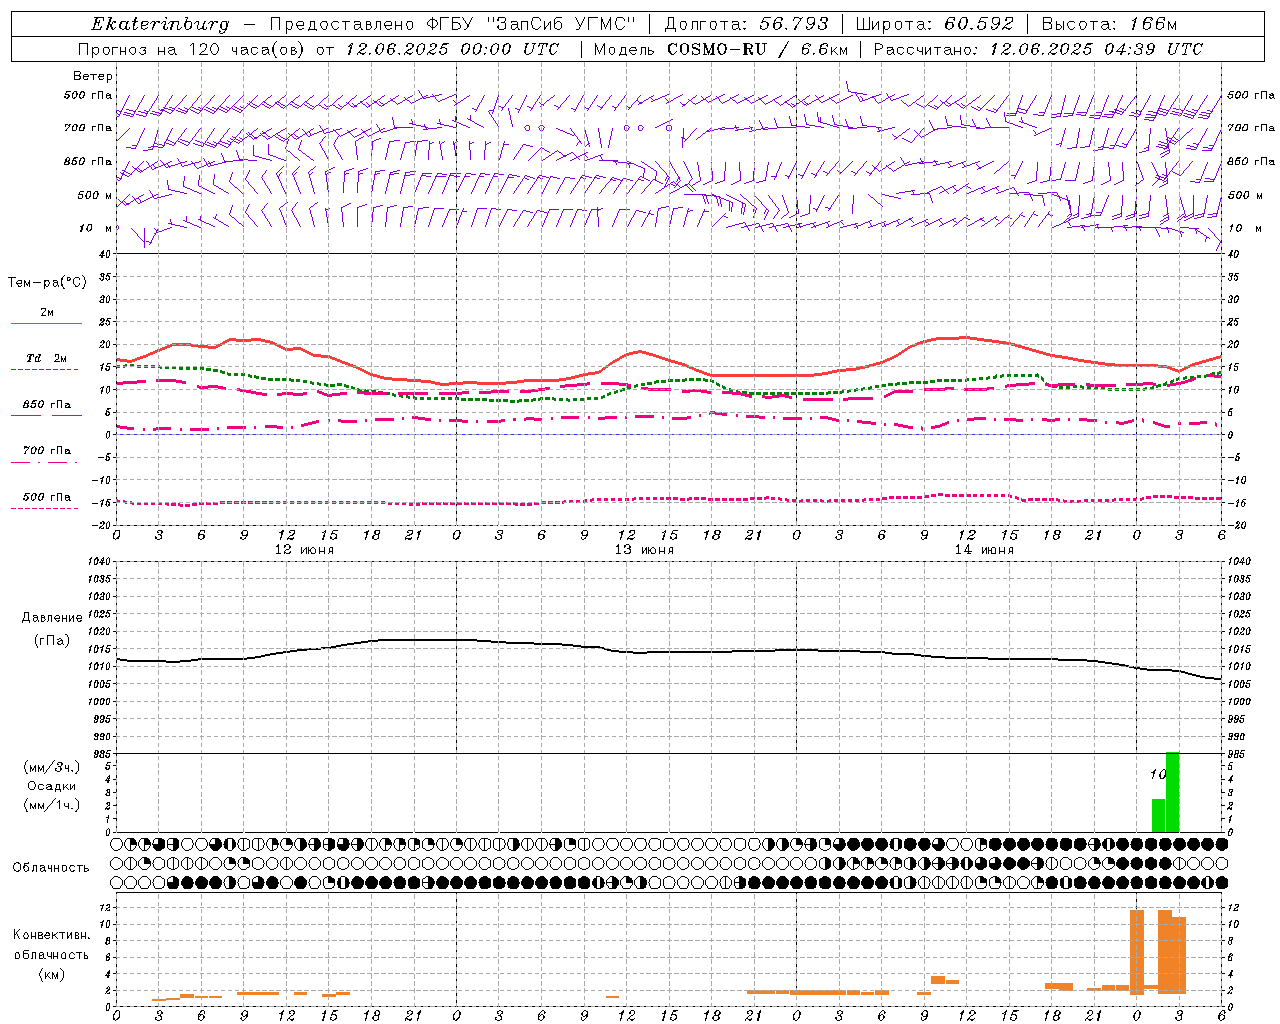Image resolution: width=1280 pixels, height=1024 pixels.
Task: Click the "Тем-ра(°C)" temperature panel label
Action: 47,283
